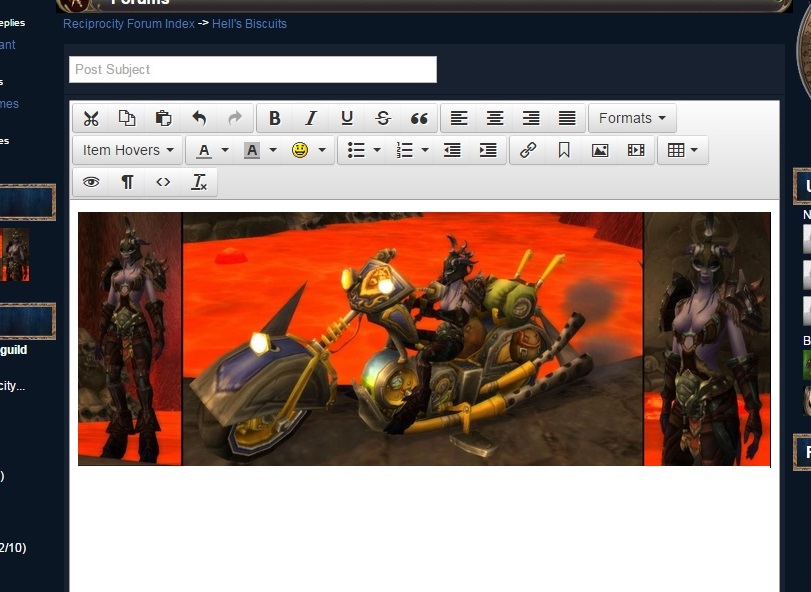Open the table insert dropdown
Viewport: 811px width, 592px height.
tap(683, 150)
